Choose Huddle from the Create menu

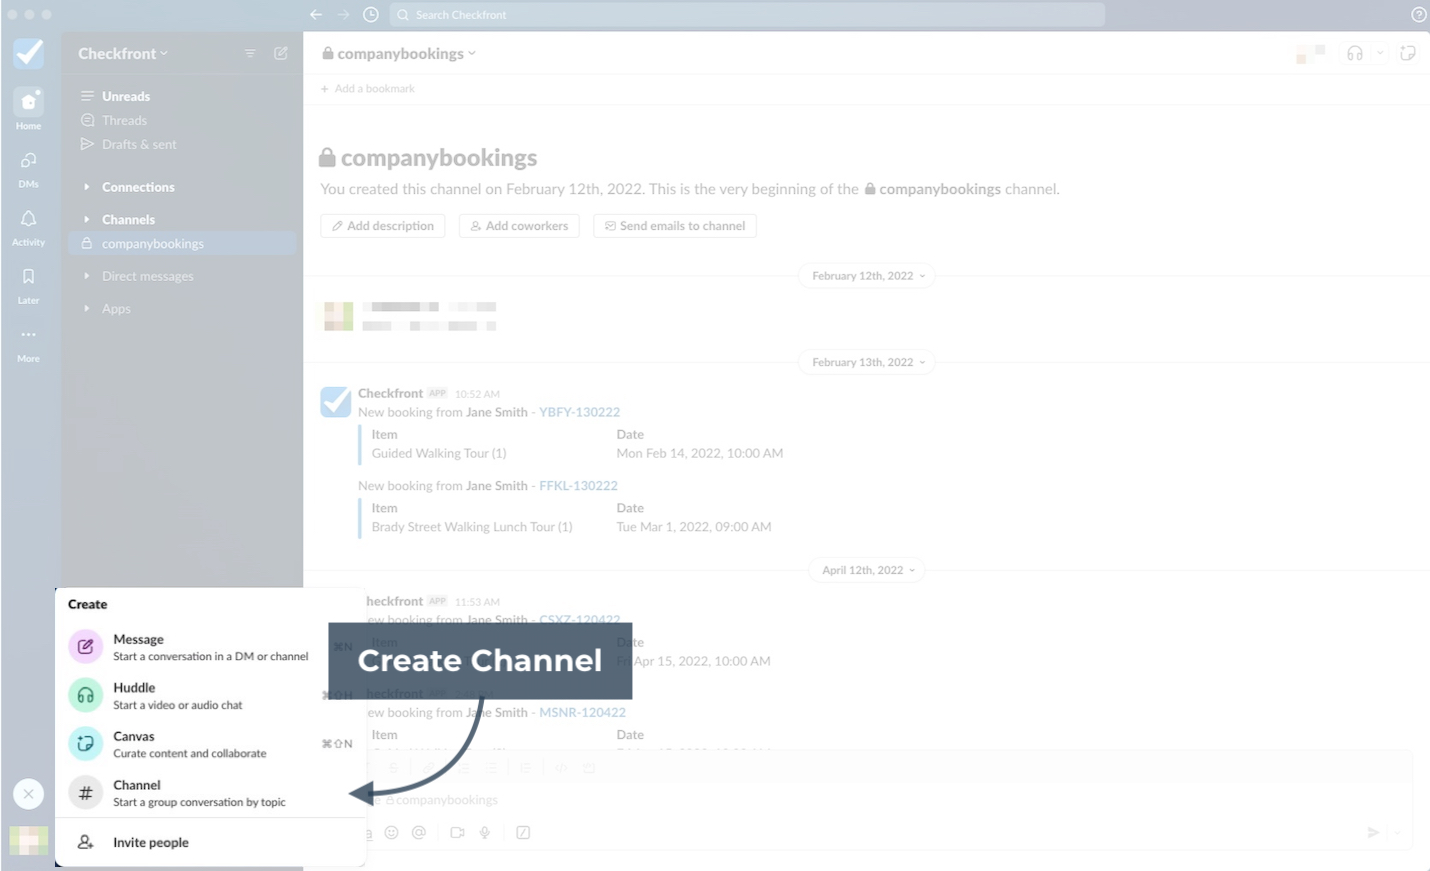[210, 696]
